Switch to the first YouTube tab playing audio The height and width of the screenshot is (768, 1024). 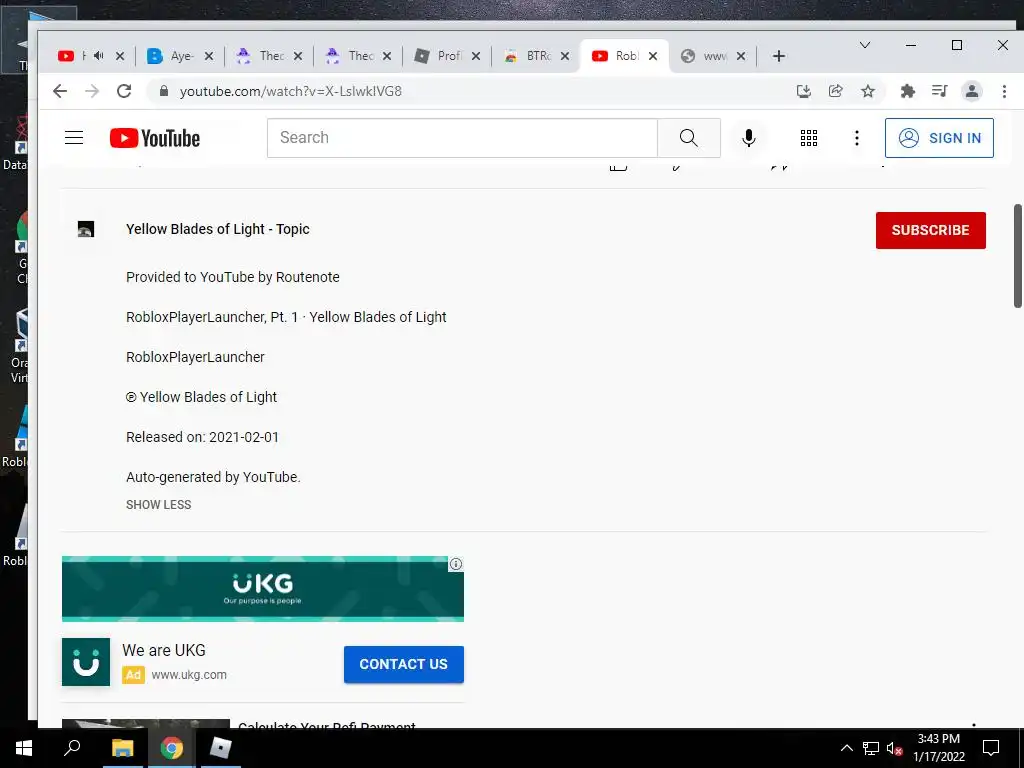pyautogui.click(x=72, y=56)
